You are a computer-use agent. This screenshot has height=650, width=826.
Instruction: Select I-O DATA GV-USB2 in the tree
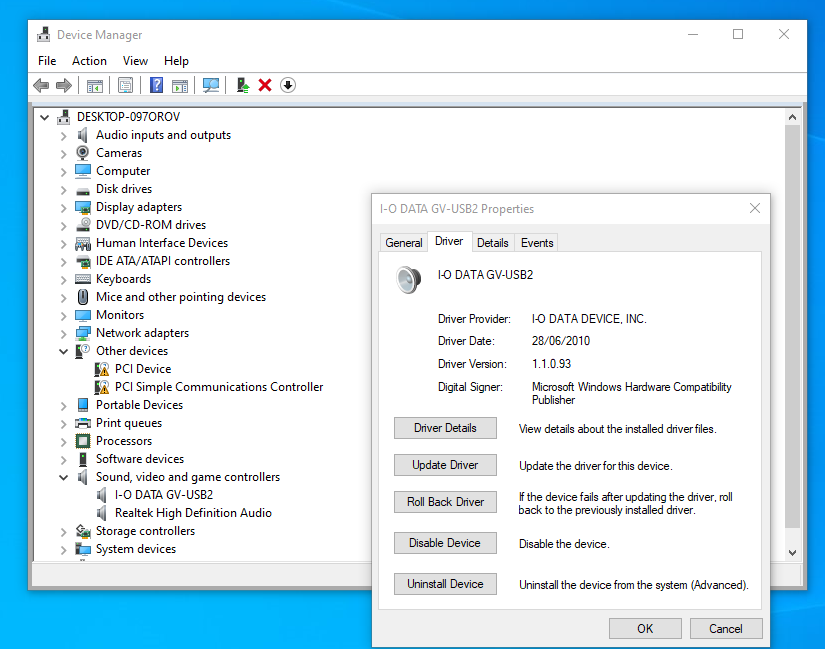tap(164, 495)
